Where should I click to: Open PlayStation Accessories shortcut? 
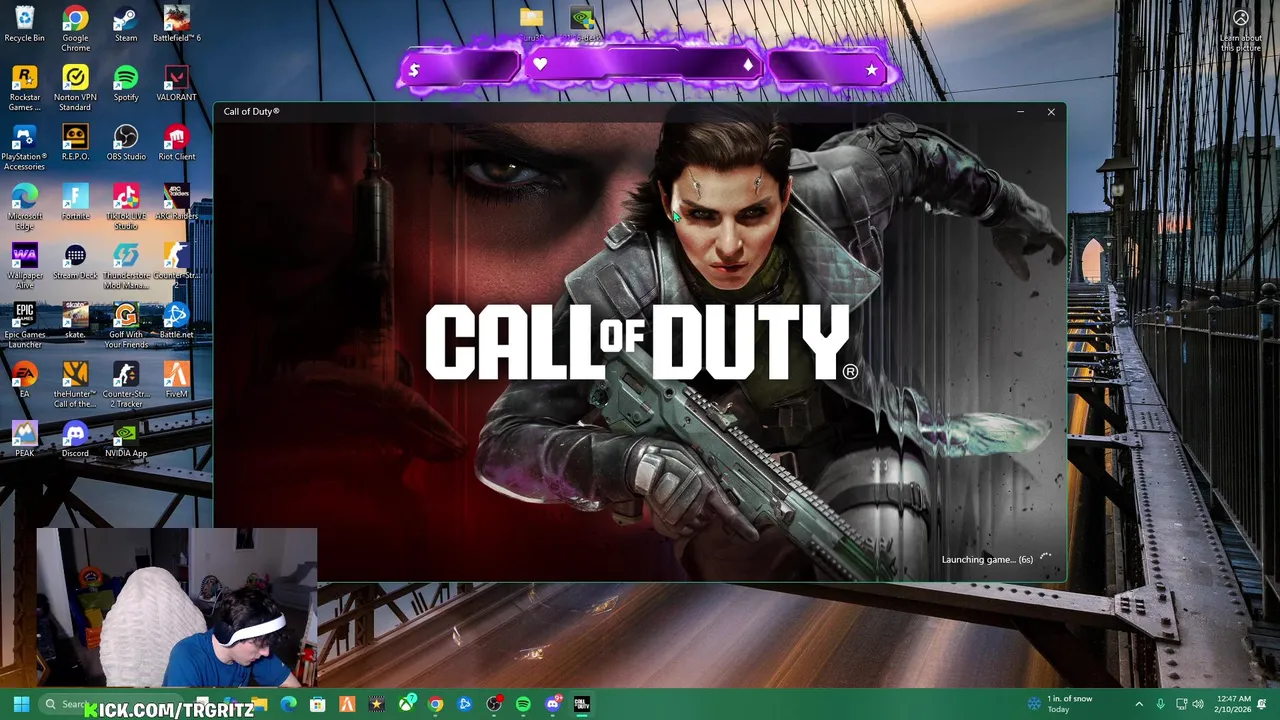(25, 148)
